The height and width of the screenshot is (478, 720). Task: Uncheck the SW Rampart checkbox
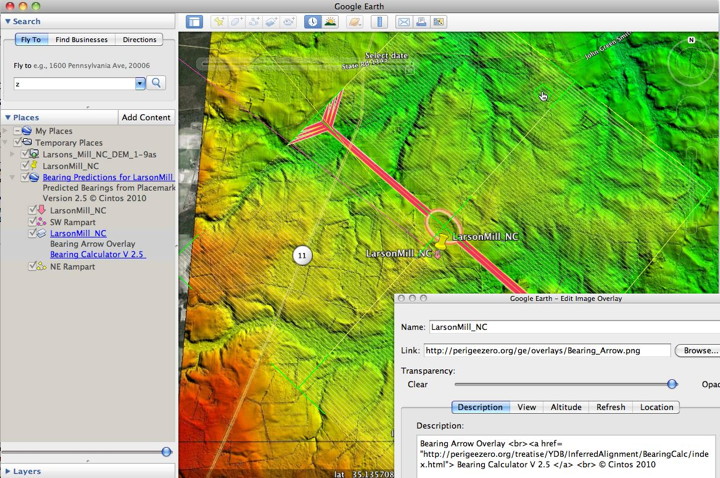click(x=32, y=221)
